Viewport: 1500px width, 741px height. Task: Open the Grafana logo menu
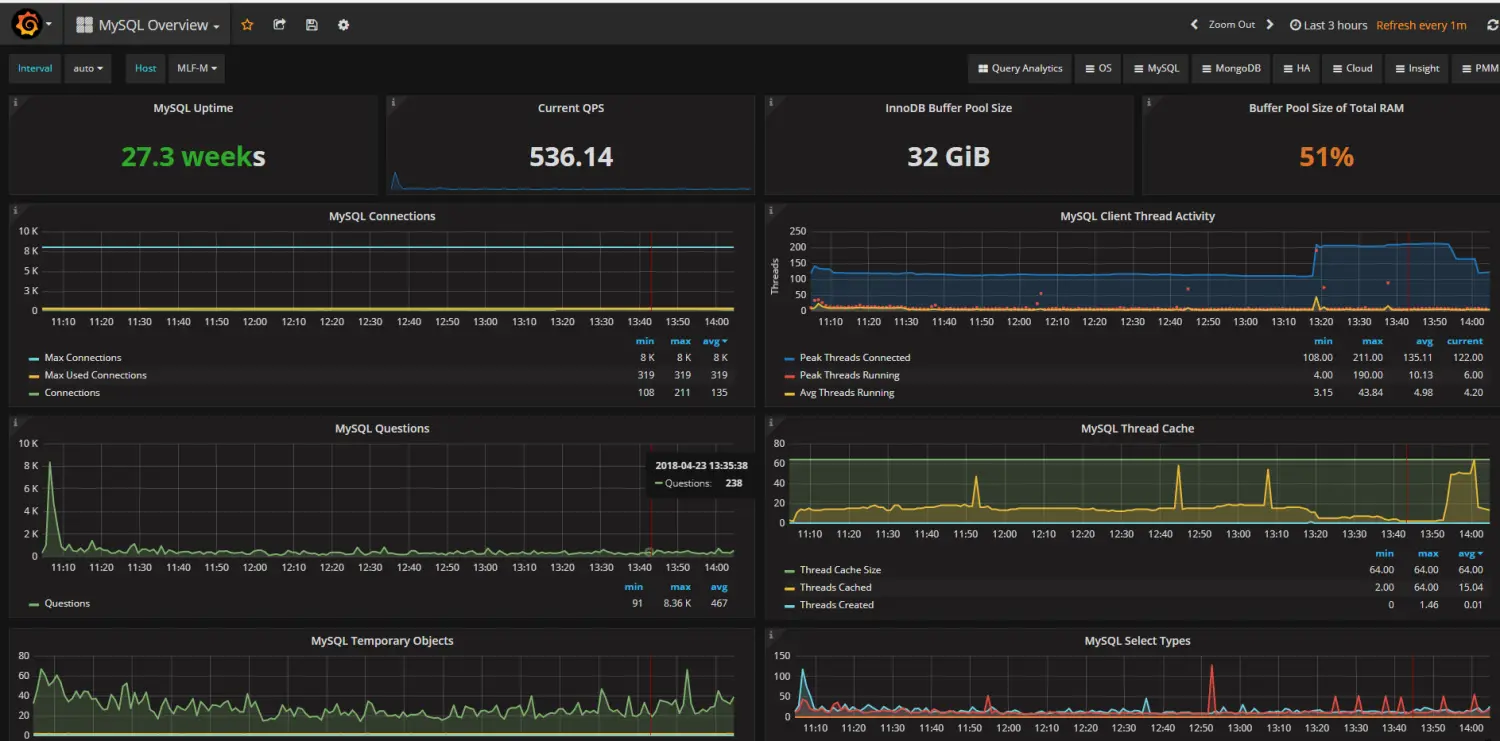click(x=28, y=24)
